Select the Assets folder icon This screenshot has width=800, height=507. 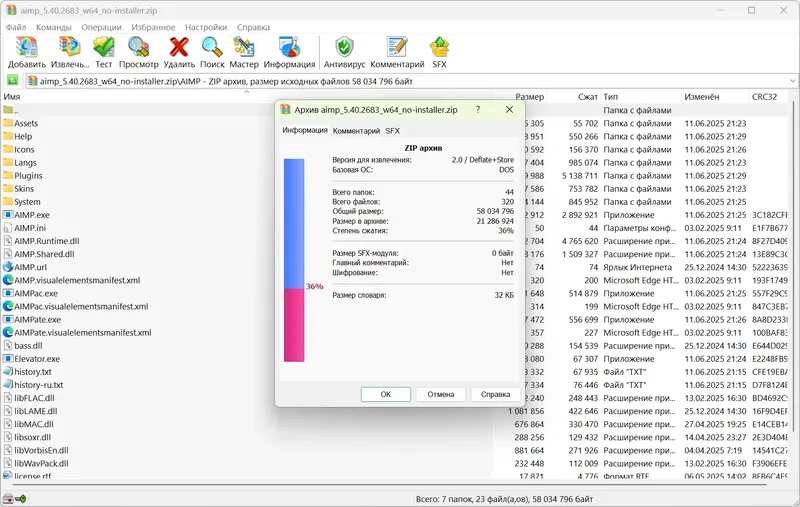click(x=8, y=123)
